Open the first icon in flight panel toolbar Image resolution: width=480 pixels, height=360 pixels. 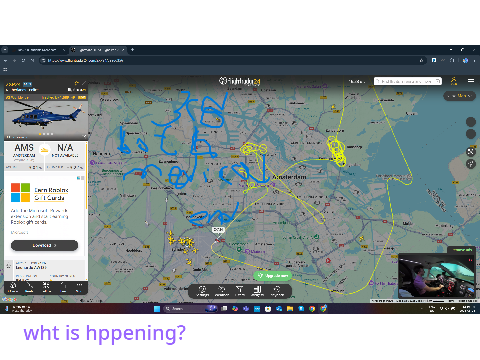pyautogui.click(x=13, y=287)
